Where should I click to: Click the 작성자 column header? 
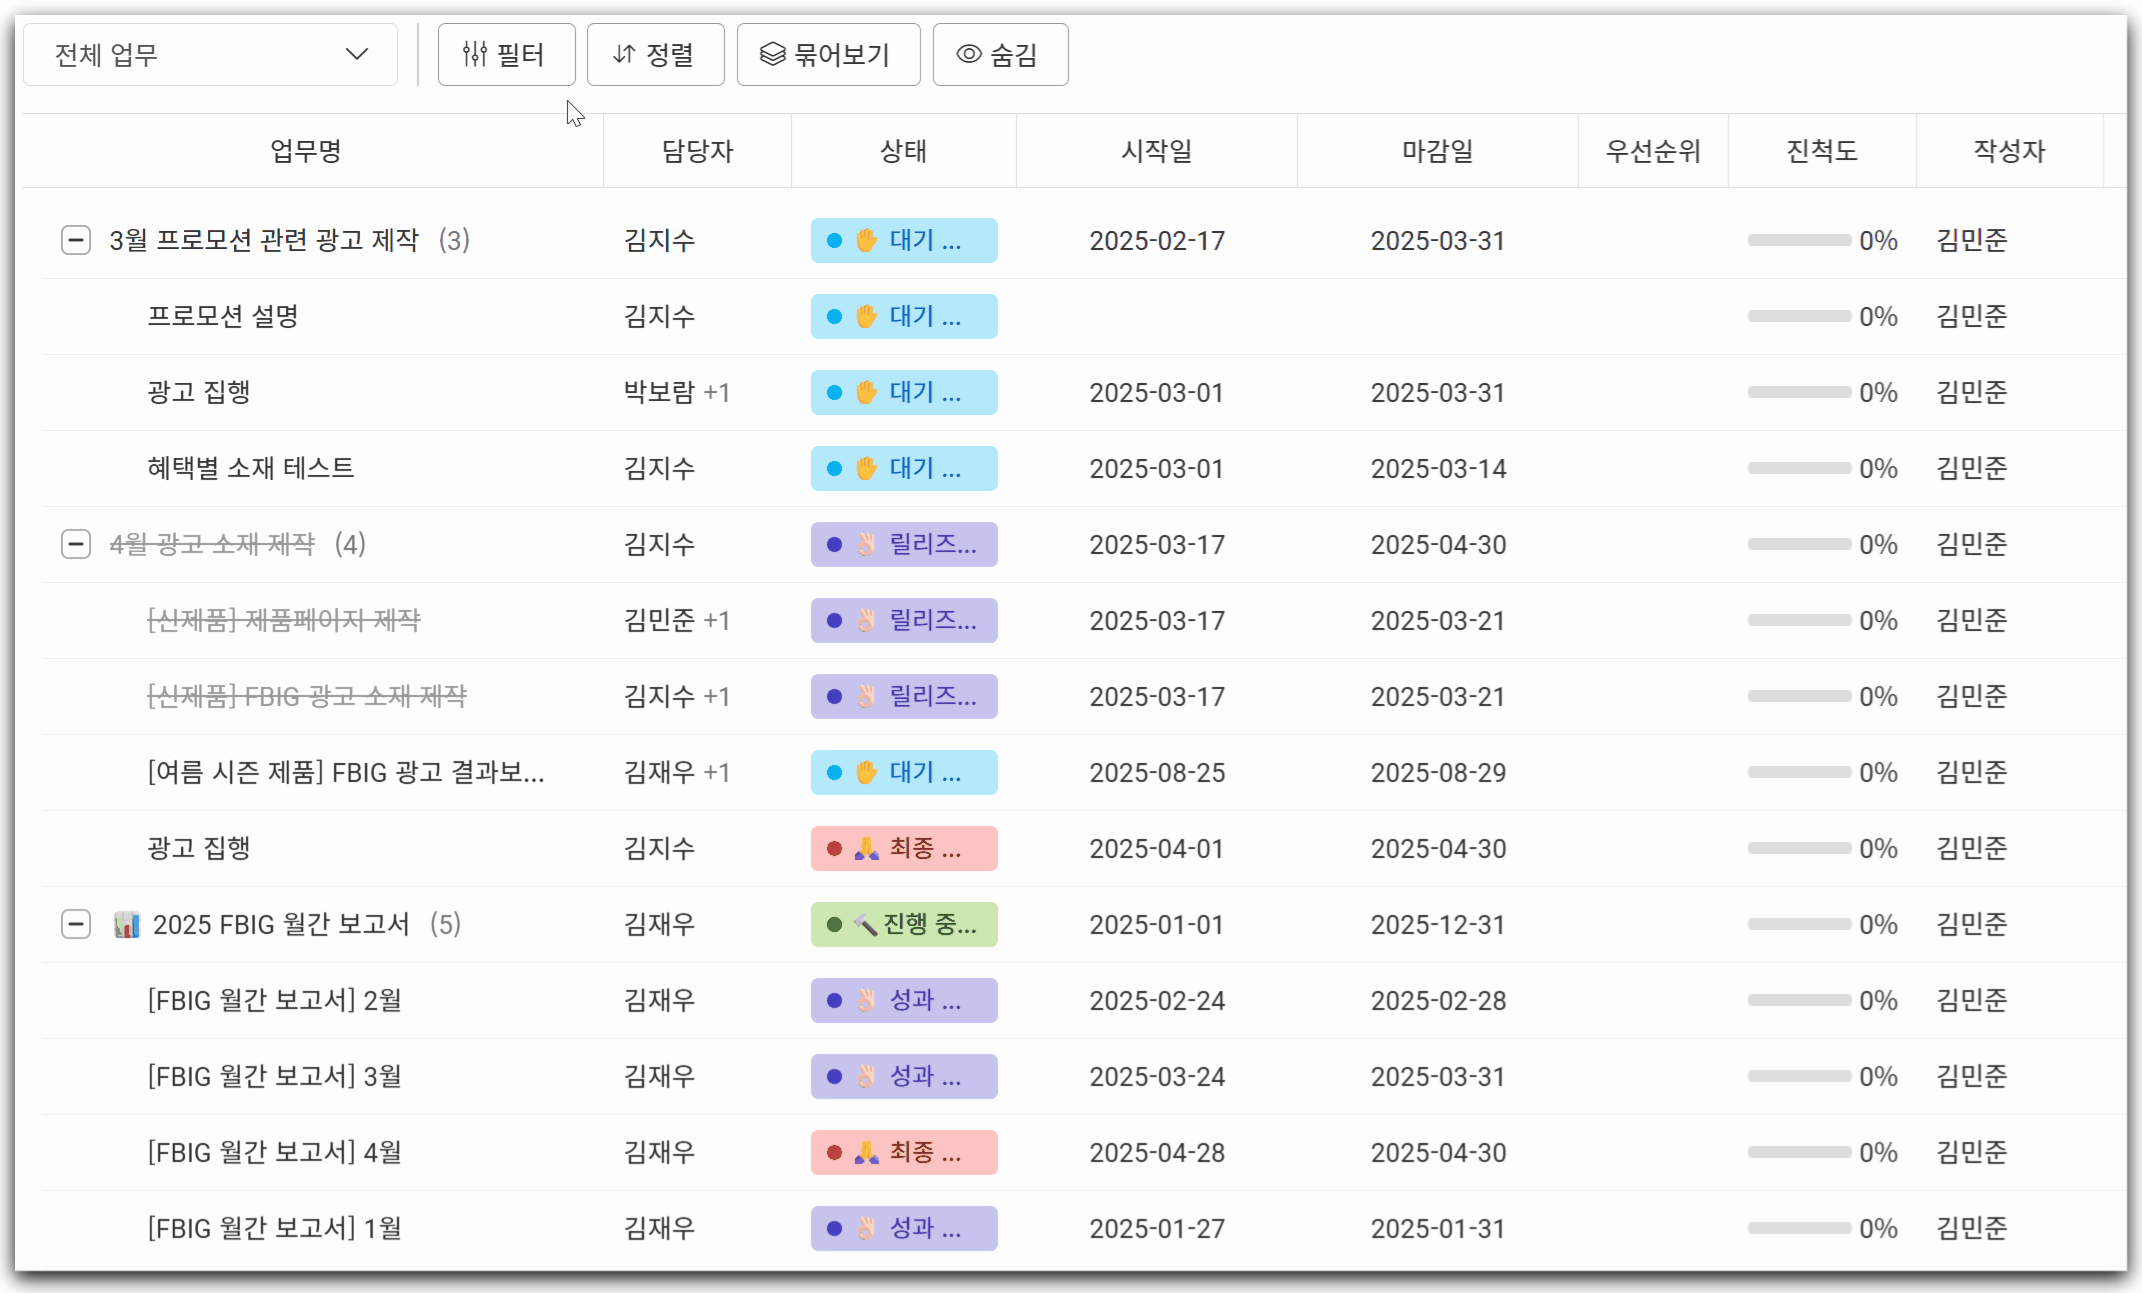(2009, 151)
